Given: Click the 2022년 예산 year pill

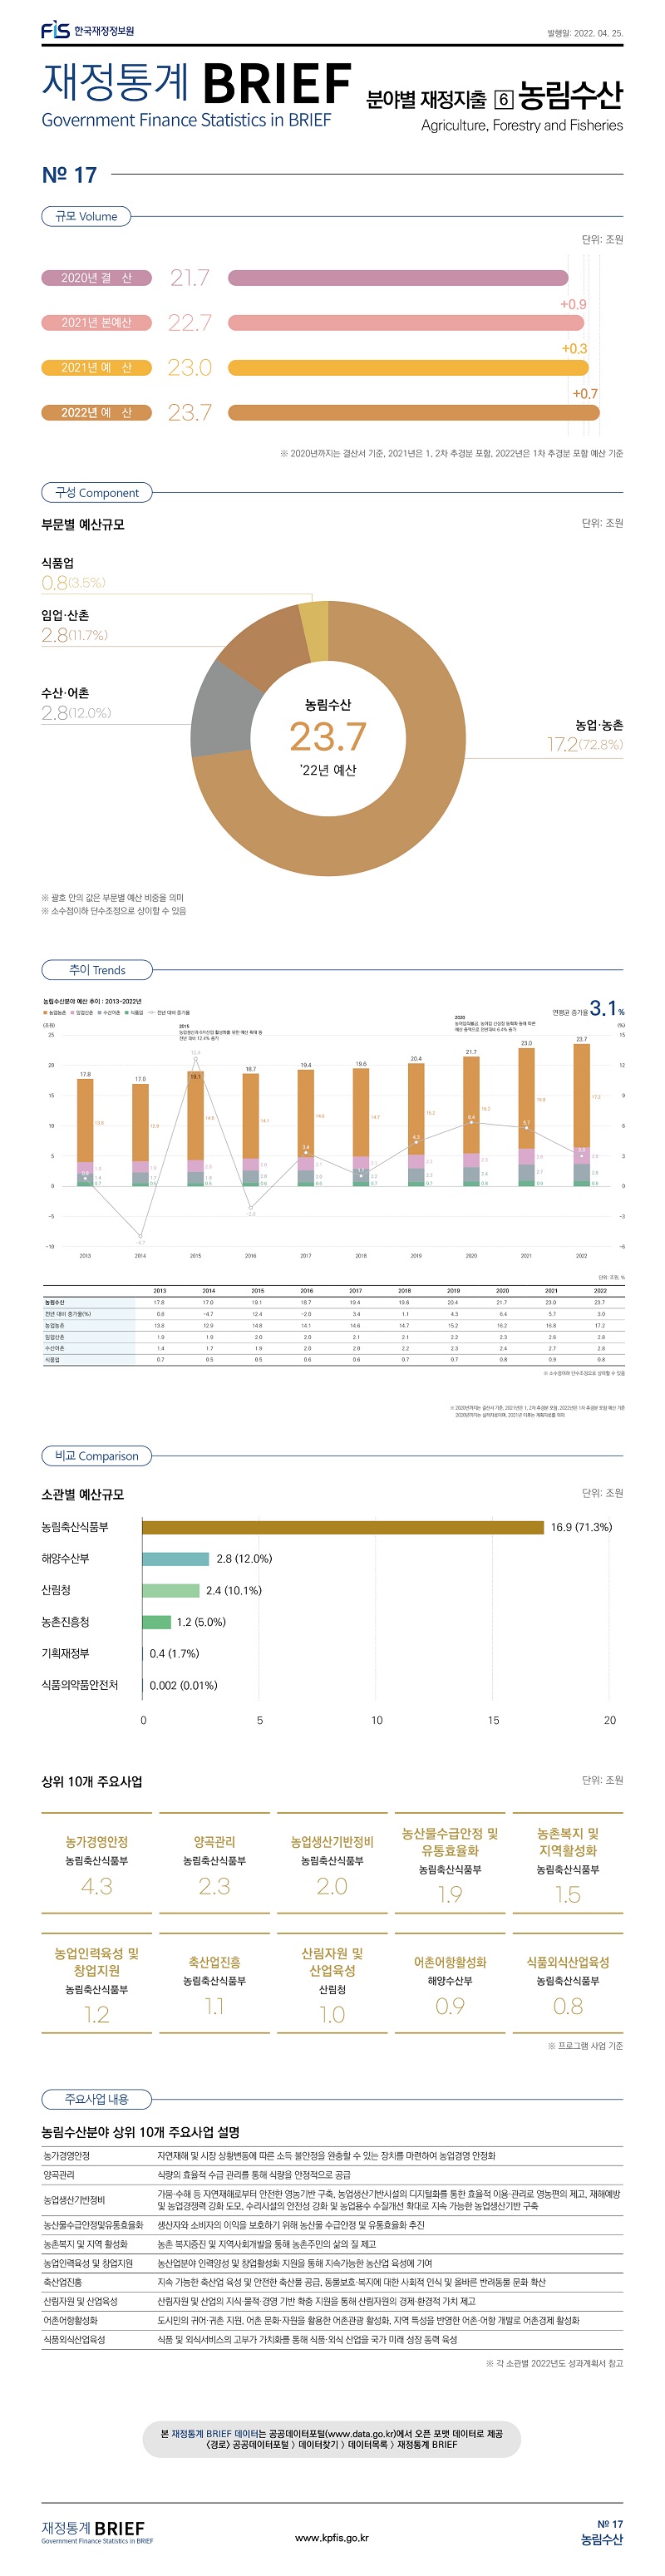Looking at the screenshot, I should point(96,413).
